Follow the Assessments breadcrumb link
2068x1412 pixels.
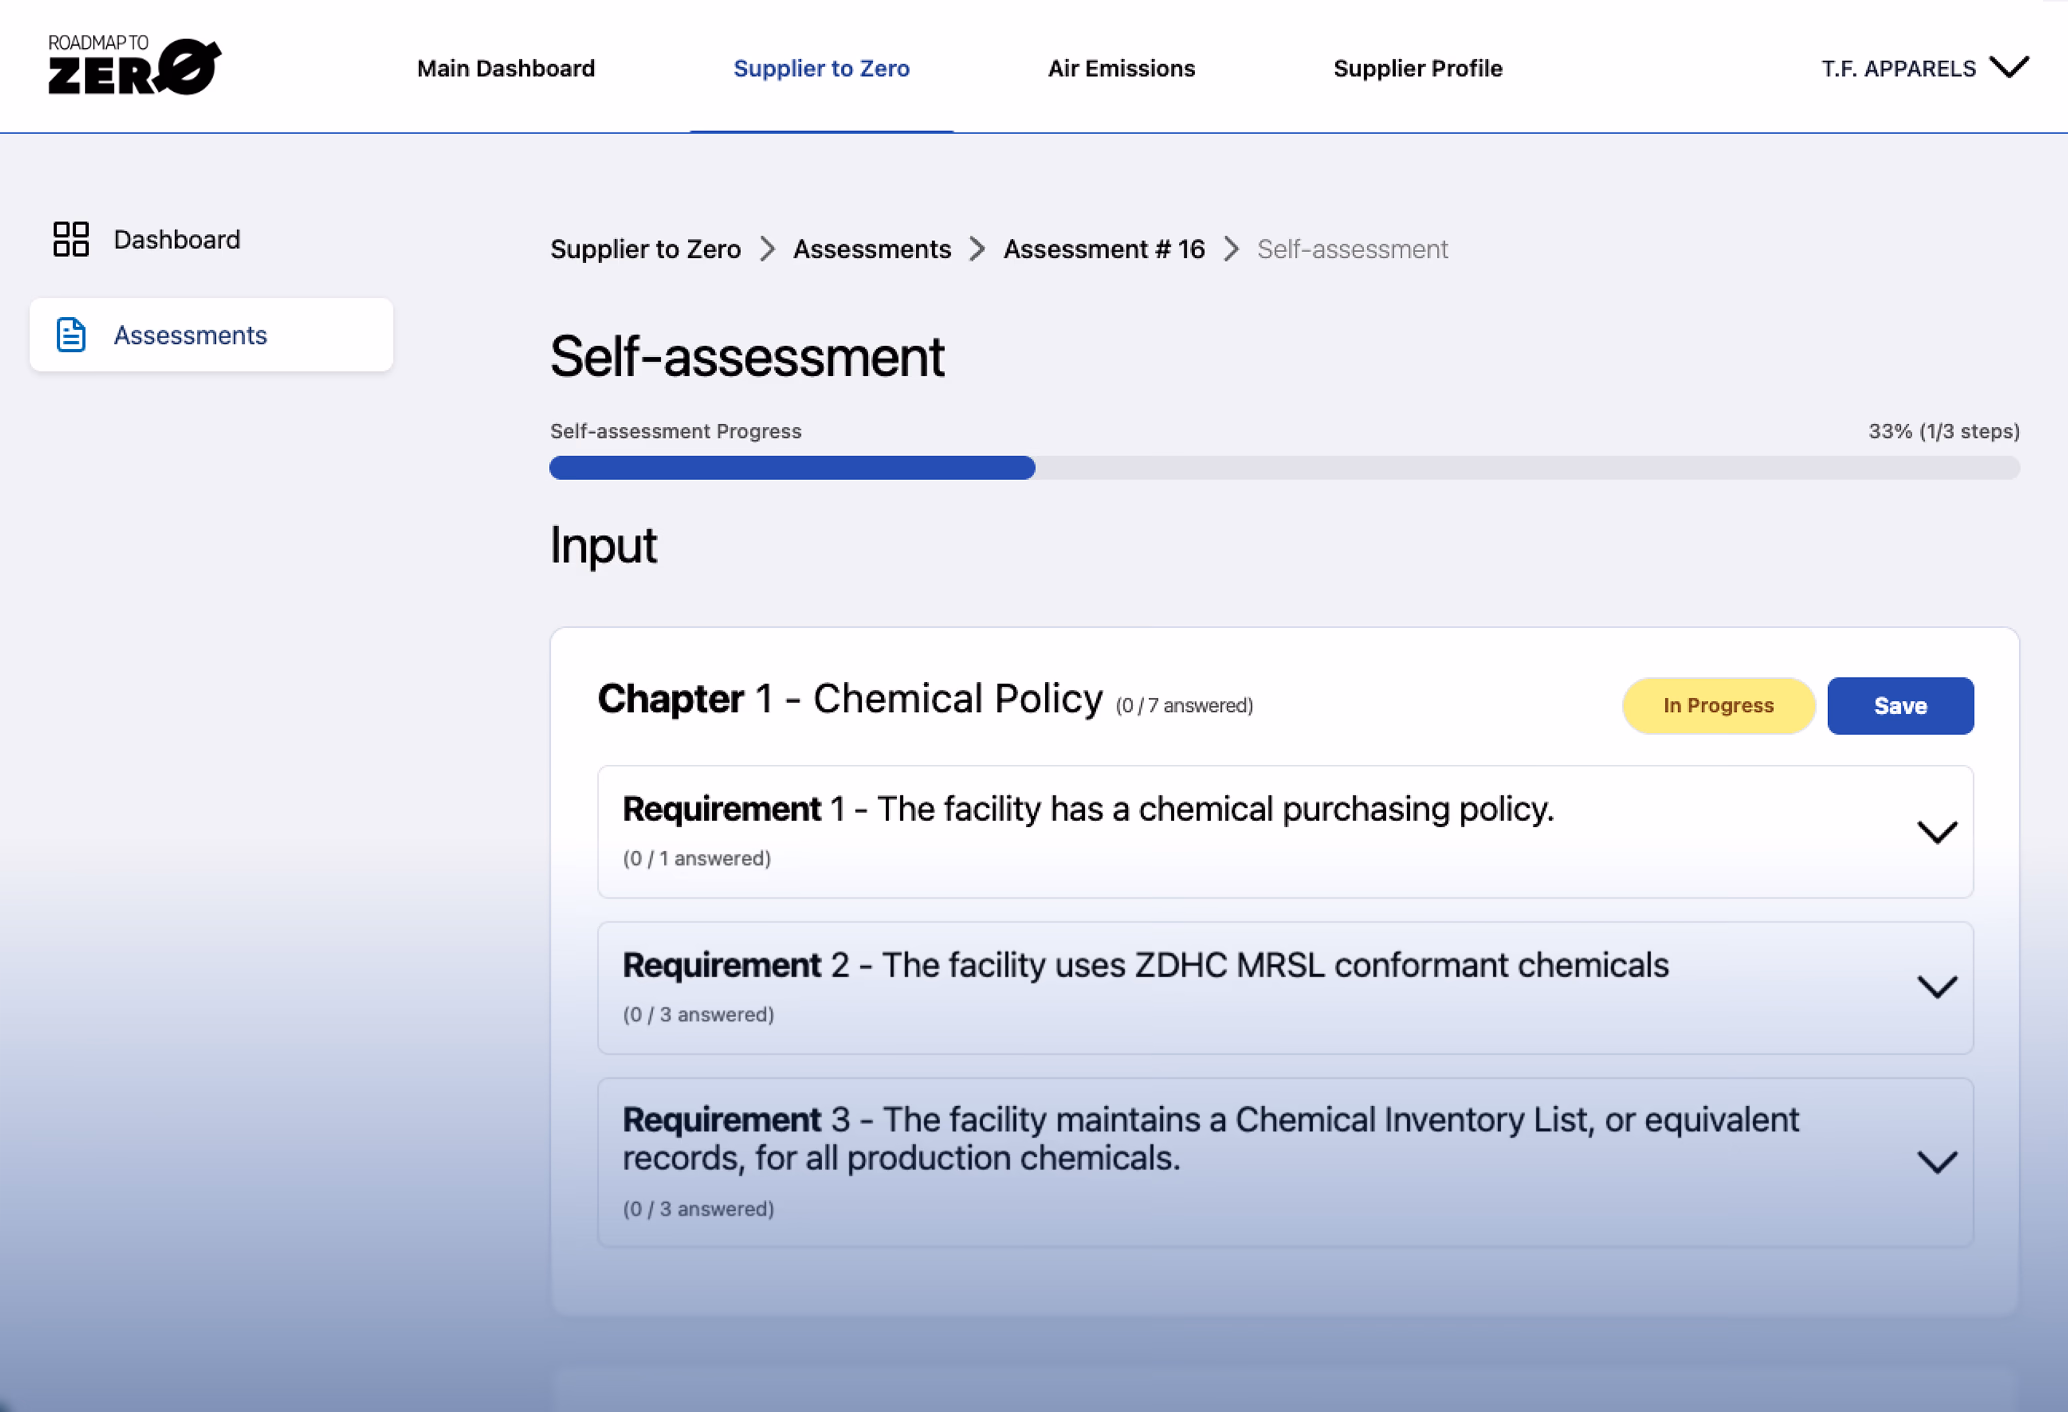(x=872, y=249)
